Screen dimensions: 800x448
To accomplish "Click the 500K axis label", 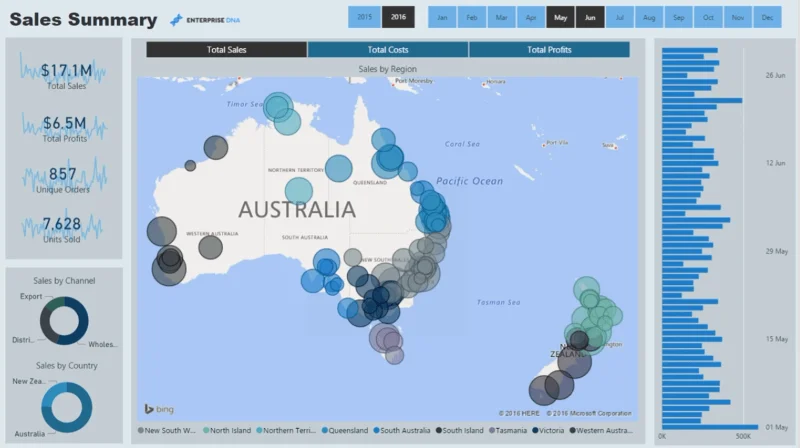I will click(743, 436).
